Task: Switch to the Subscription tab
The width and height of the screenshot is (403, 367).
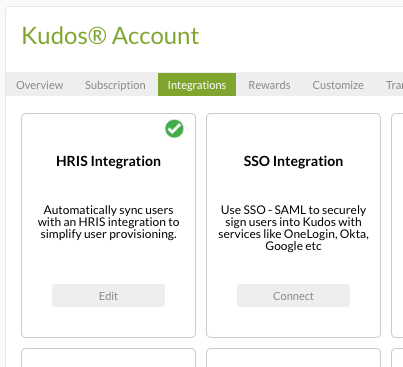Action: 115,85
